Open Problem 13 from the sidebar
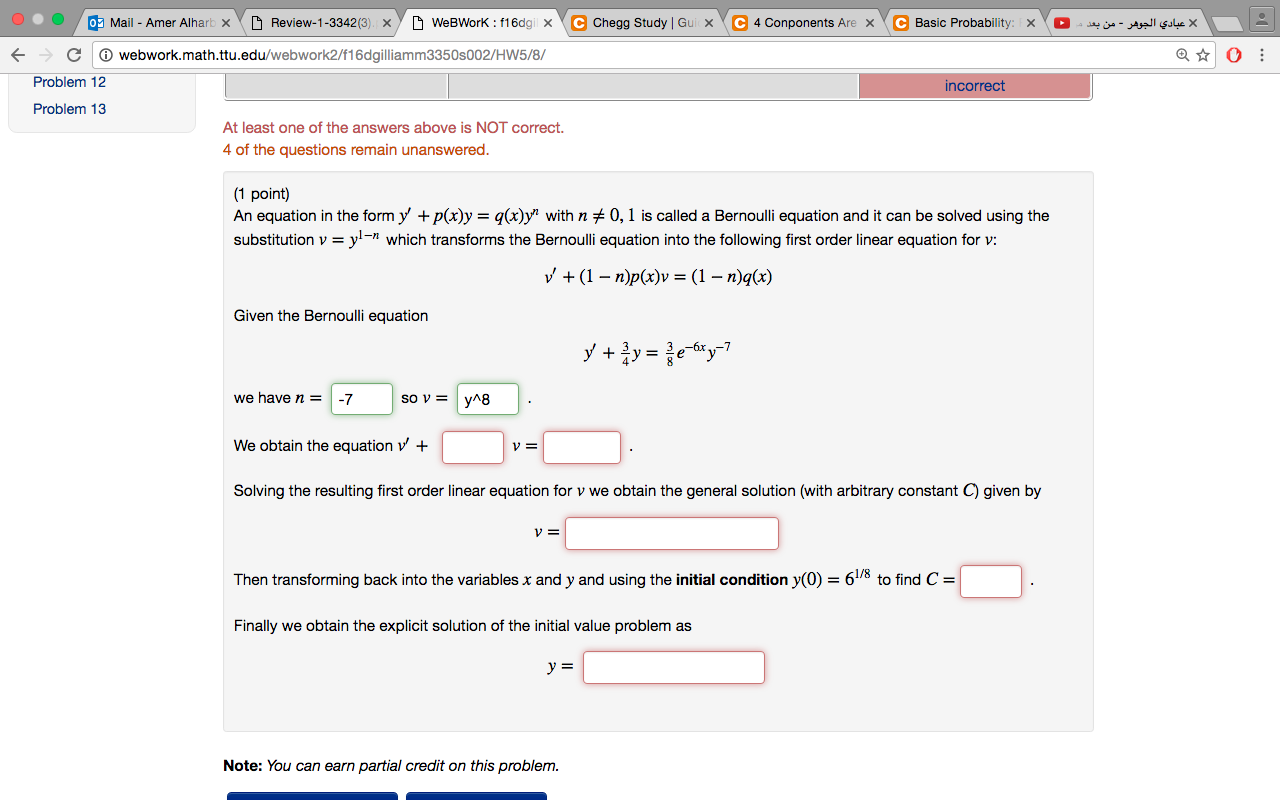 coord(69,108)
